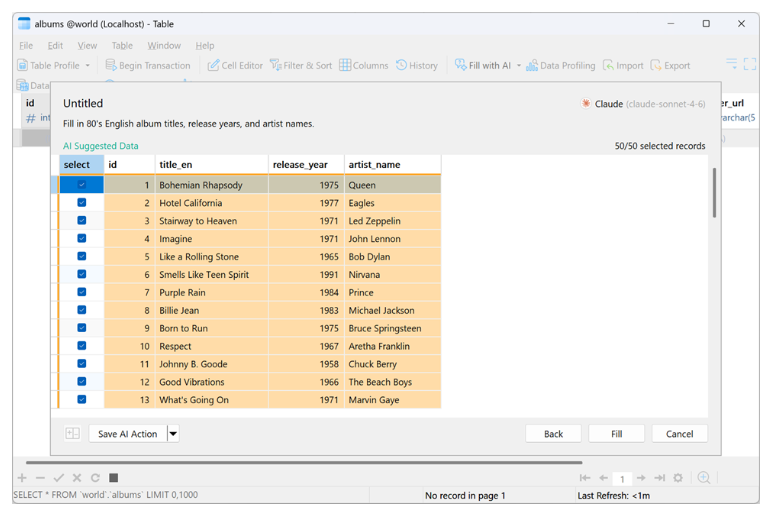Uncheck the Stairway to Heaven row checkbox
768x506 pixels.
coord(82,220)
